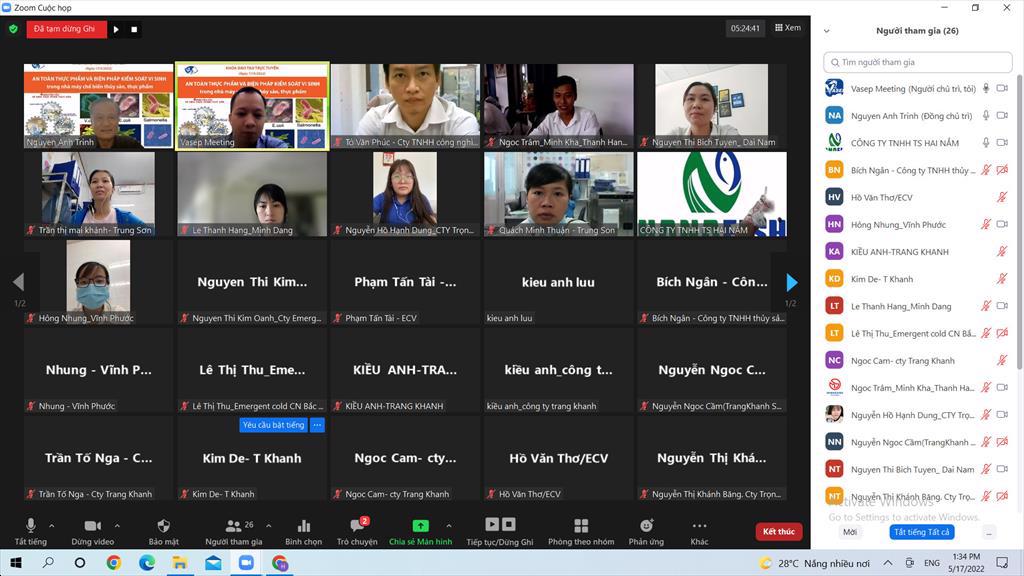Toggle the Dừng video camera
Image resolution: width=1024 pixels, height=576 pixels.
click(x=92, y=526)
